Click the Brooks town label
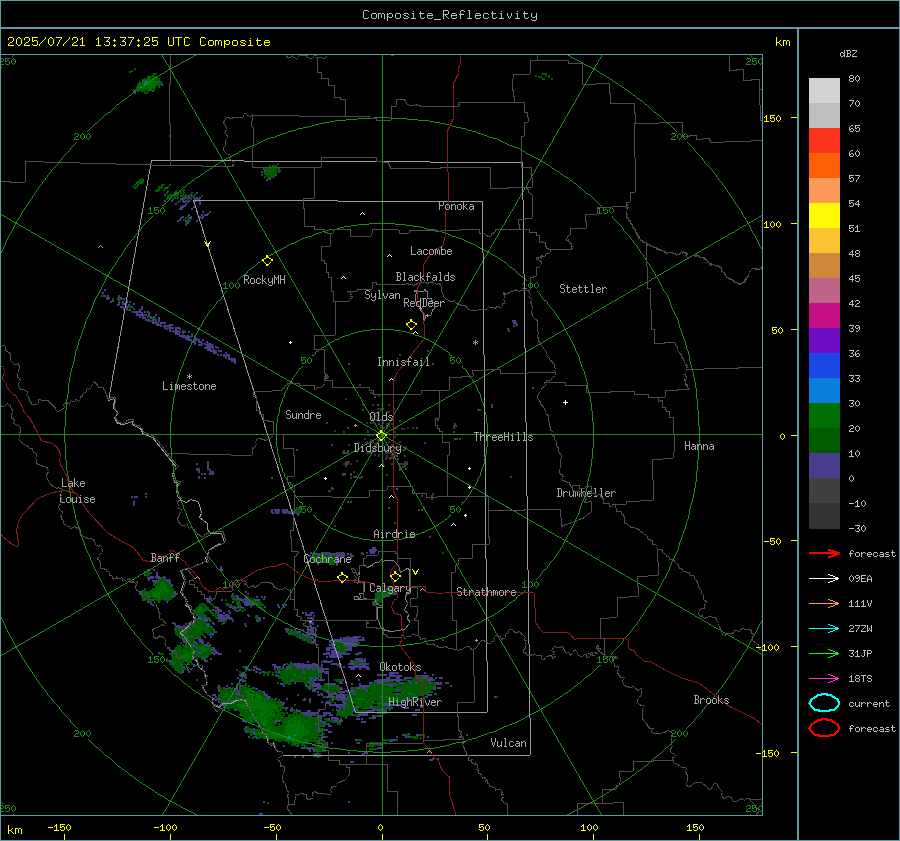Screen dimensions: 900x841 pyautogui.click(x=711, y=700)
